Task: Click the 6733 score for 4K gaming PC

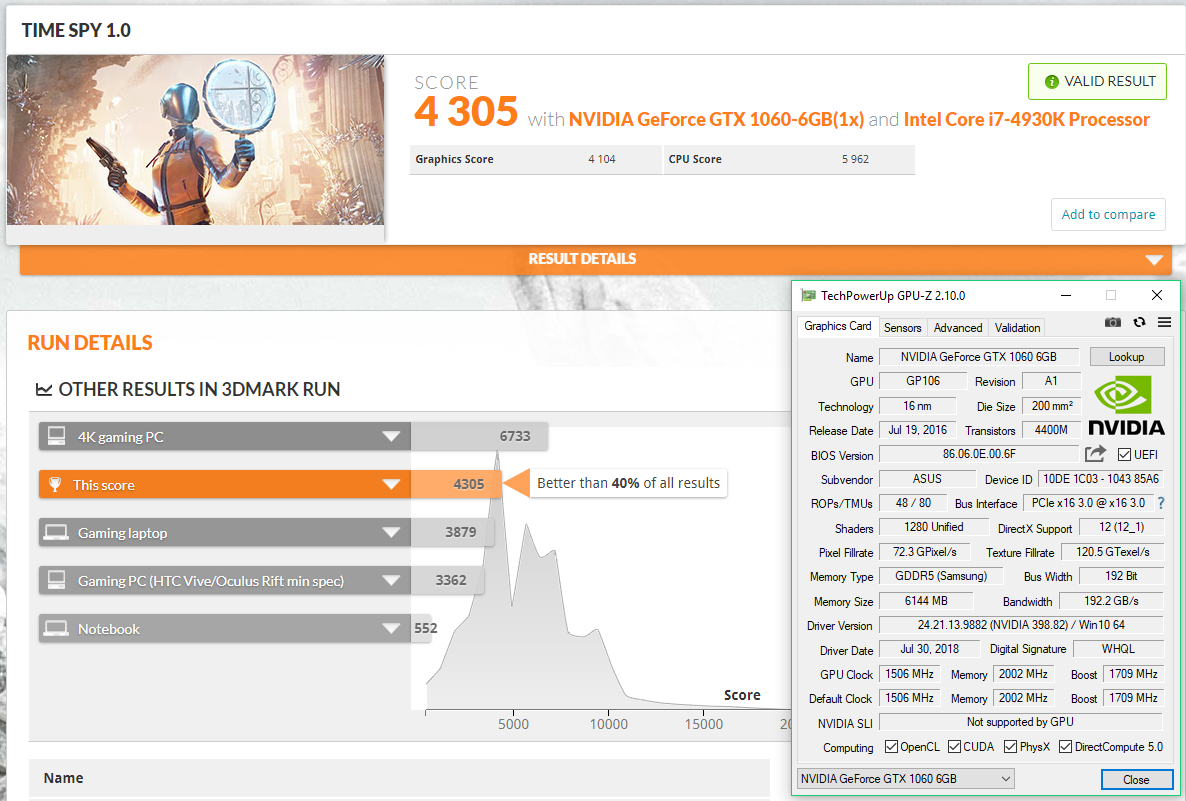Action: (x=515, y=436)
